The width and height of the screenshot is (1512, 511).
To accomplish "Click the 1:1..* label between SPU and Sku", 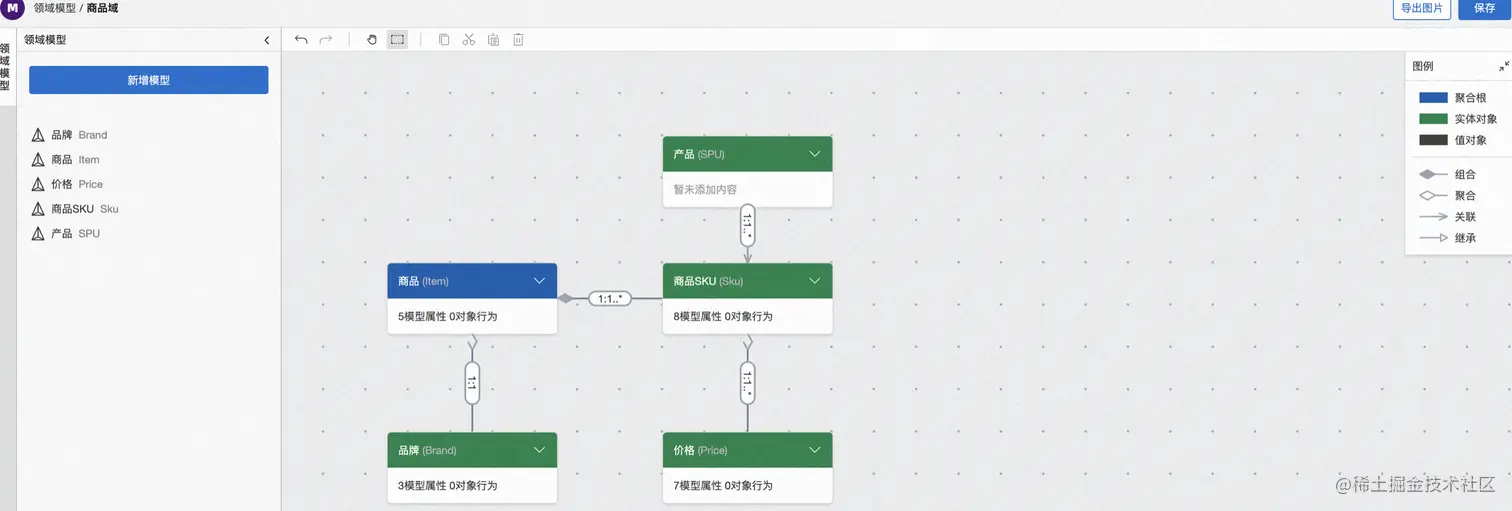I will click(747, 225).
